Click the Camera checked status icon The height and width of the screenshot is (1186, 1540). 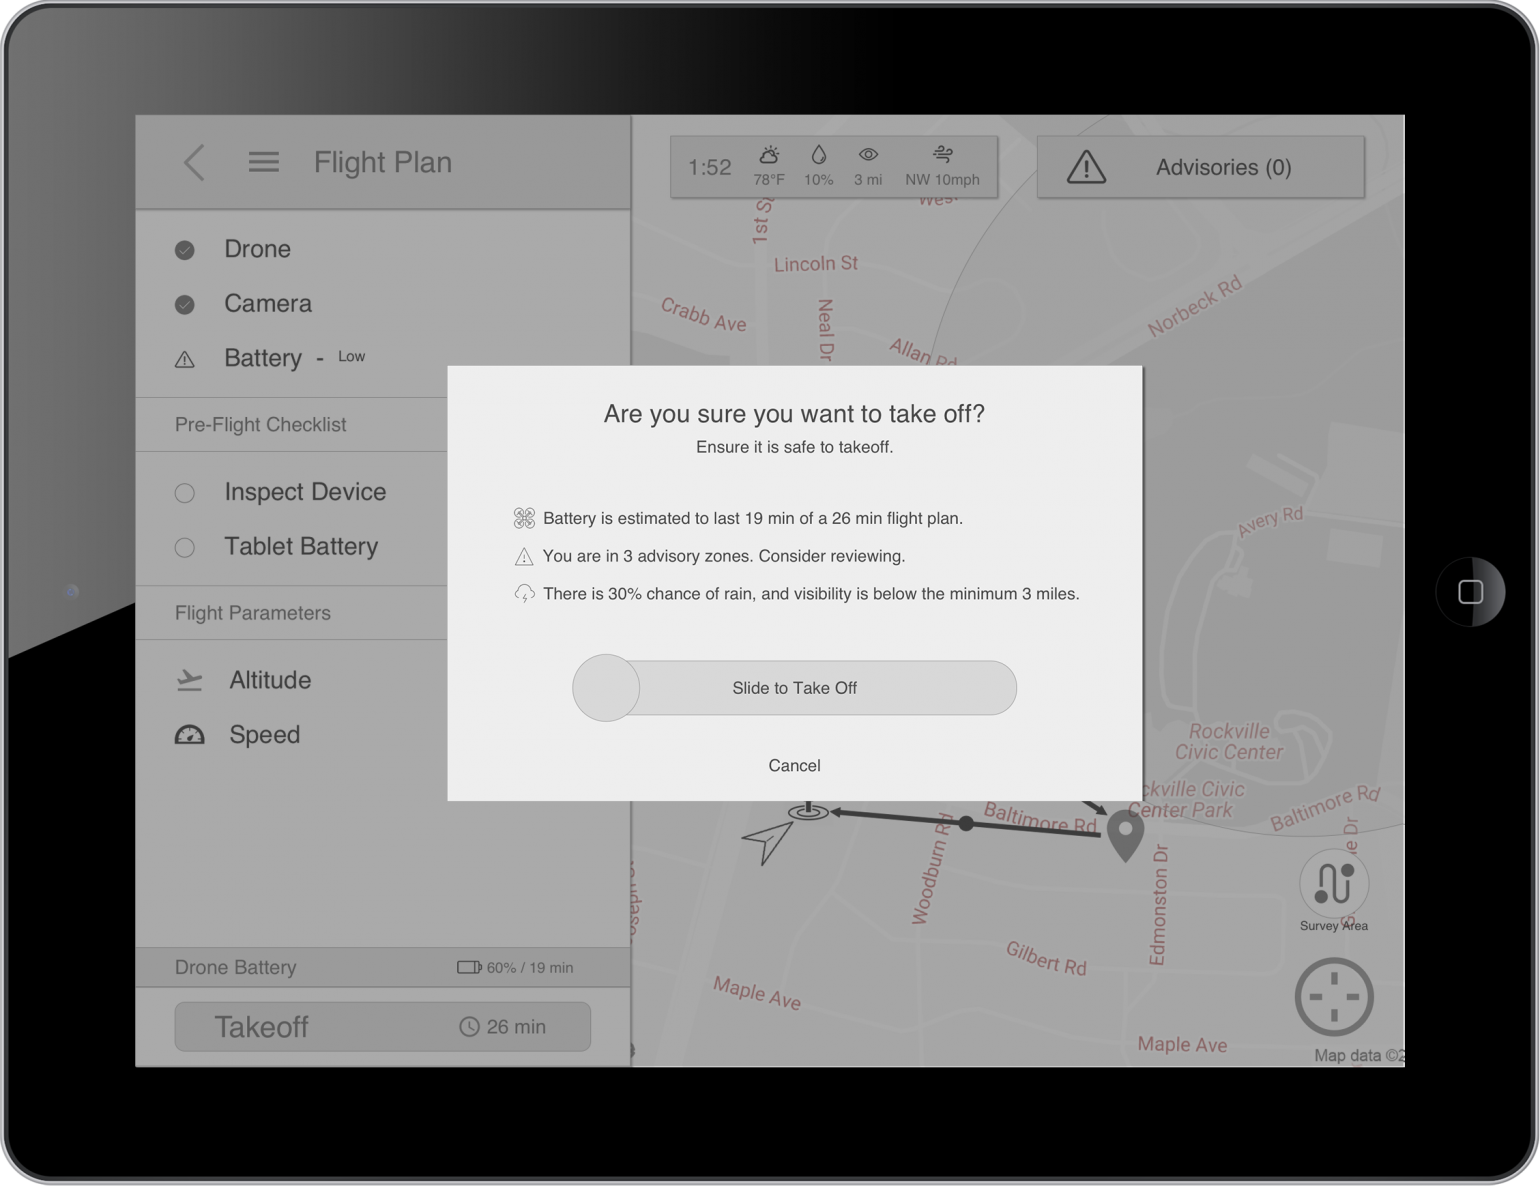click(185, 304)
